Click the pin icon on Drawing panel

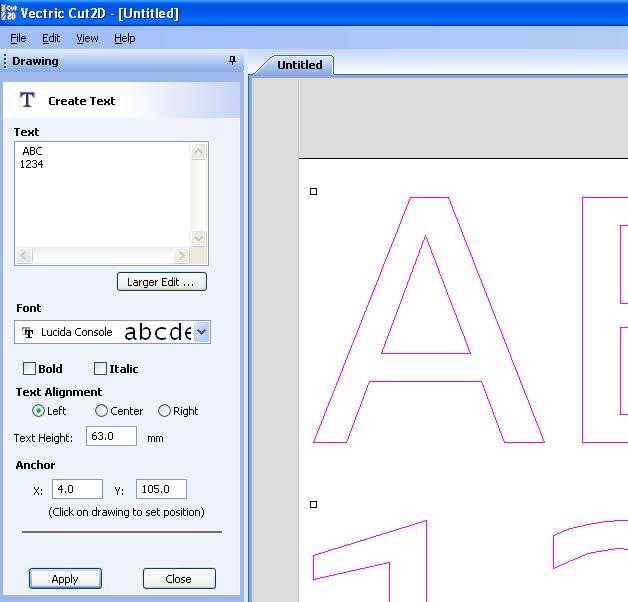[232, 61]
